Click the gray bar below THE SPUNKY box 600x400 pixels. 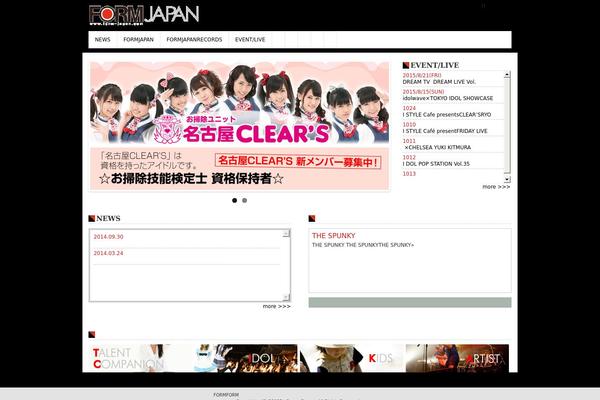click(x=410, y=302)
